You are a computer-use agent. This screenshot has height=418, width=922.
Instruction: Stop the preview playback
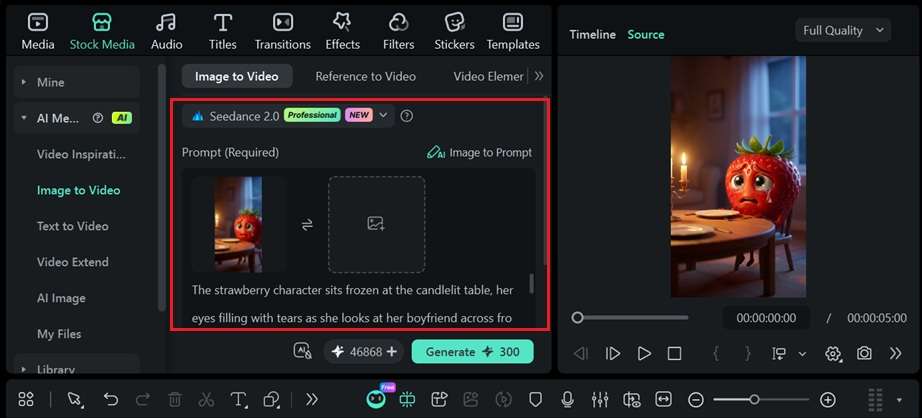point(674,353)
